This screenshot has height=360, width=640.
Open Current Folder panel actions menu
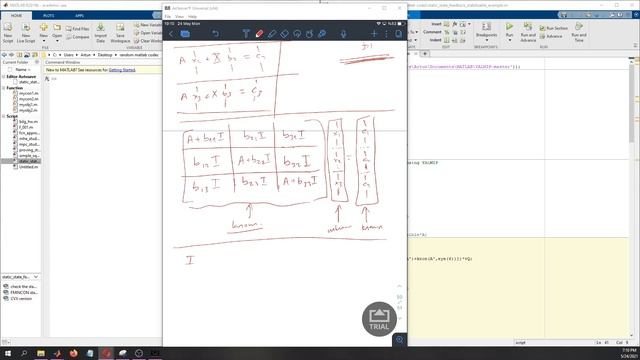click(x=37, y=62)
